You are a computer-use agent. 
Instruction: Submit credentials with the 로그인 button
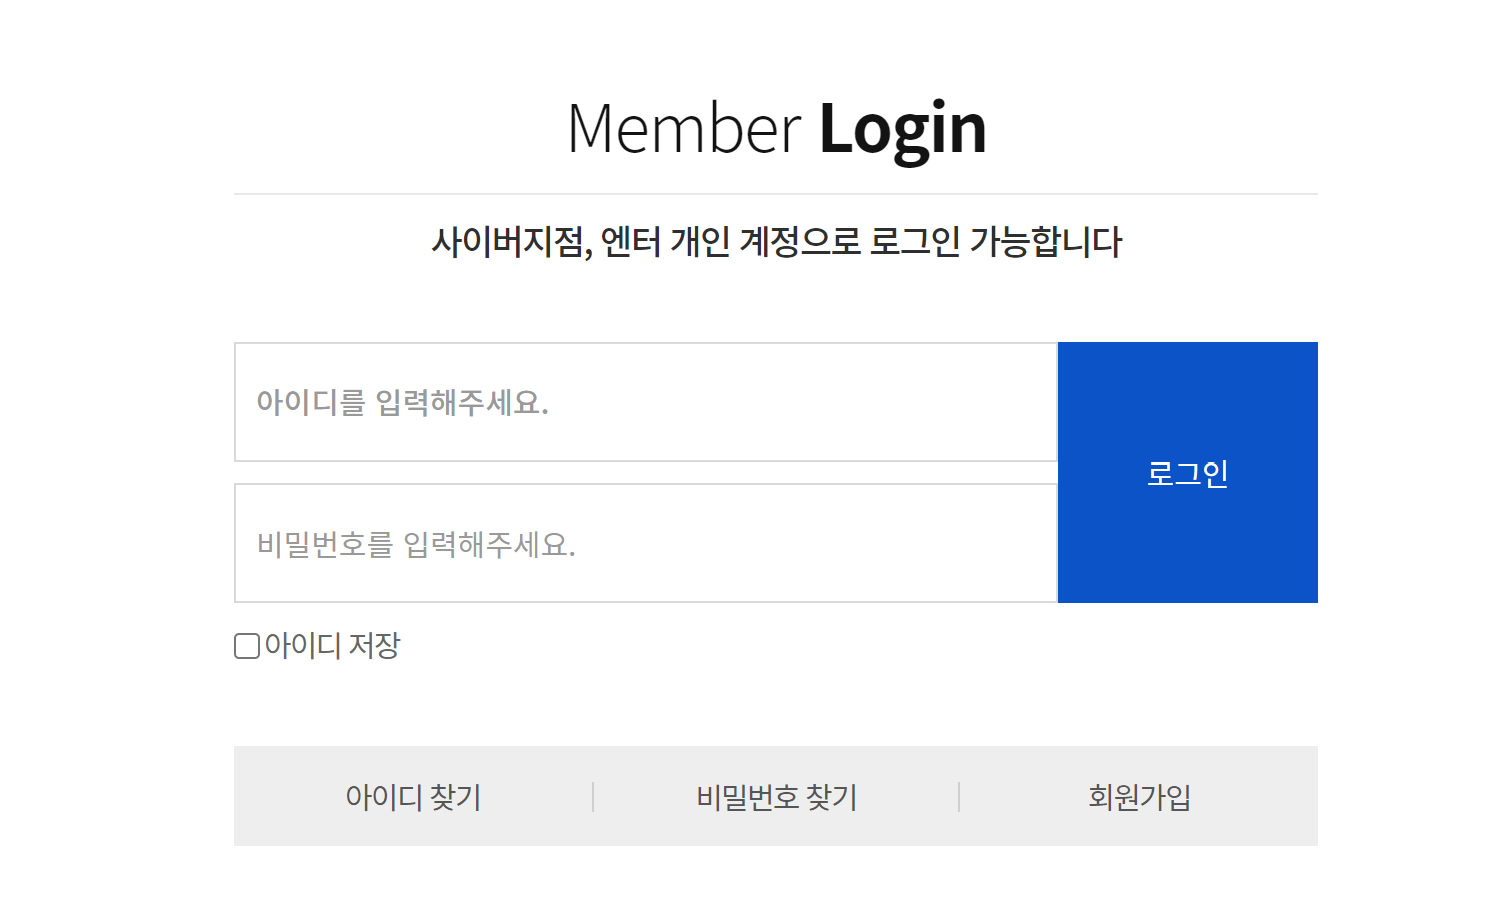tap(1187, 472)
